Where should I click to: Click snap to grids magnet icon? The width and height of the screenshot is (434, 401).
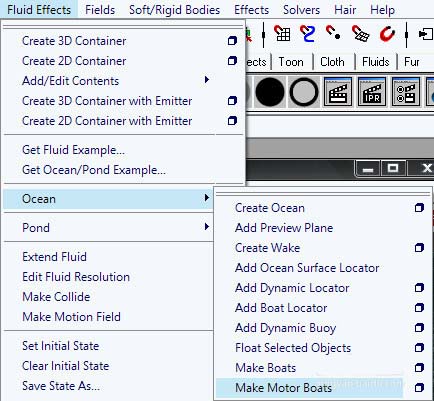click(x=282, y=34)
